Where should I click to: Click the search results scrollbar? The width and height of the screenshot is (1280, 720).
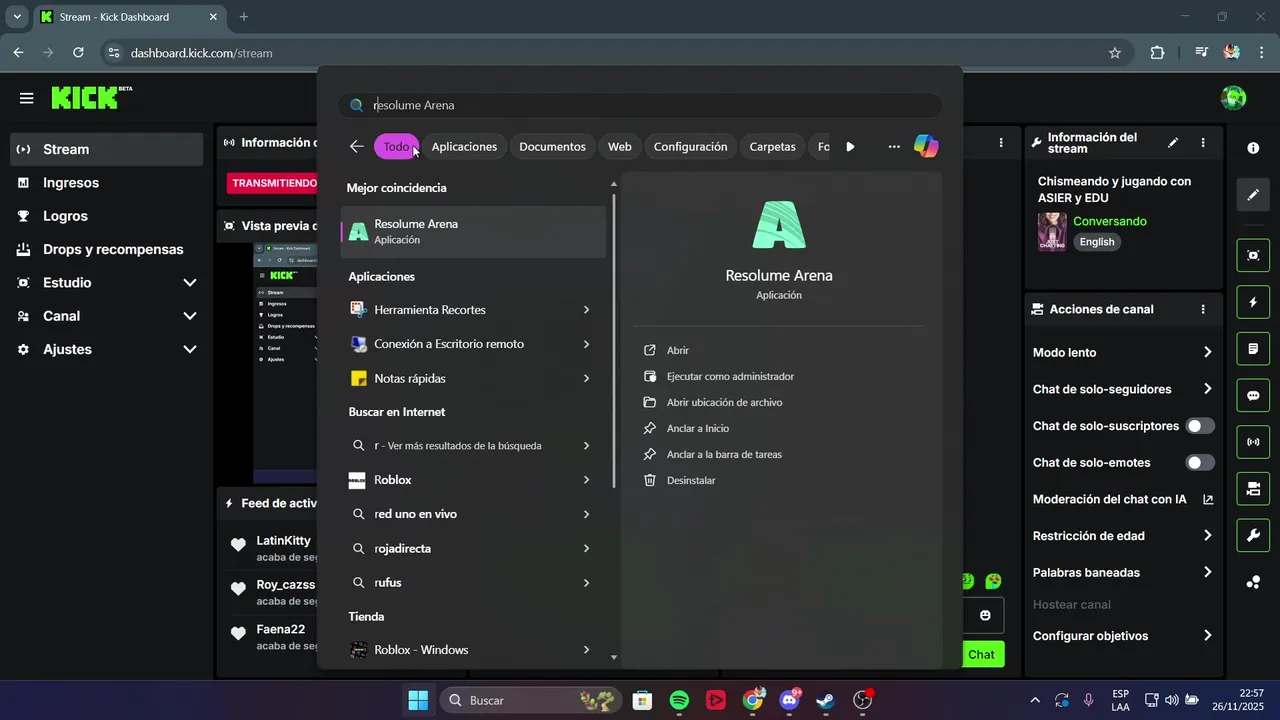(x=614, y=340)
